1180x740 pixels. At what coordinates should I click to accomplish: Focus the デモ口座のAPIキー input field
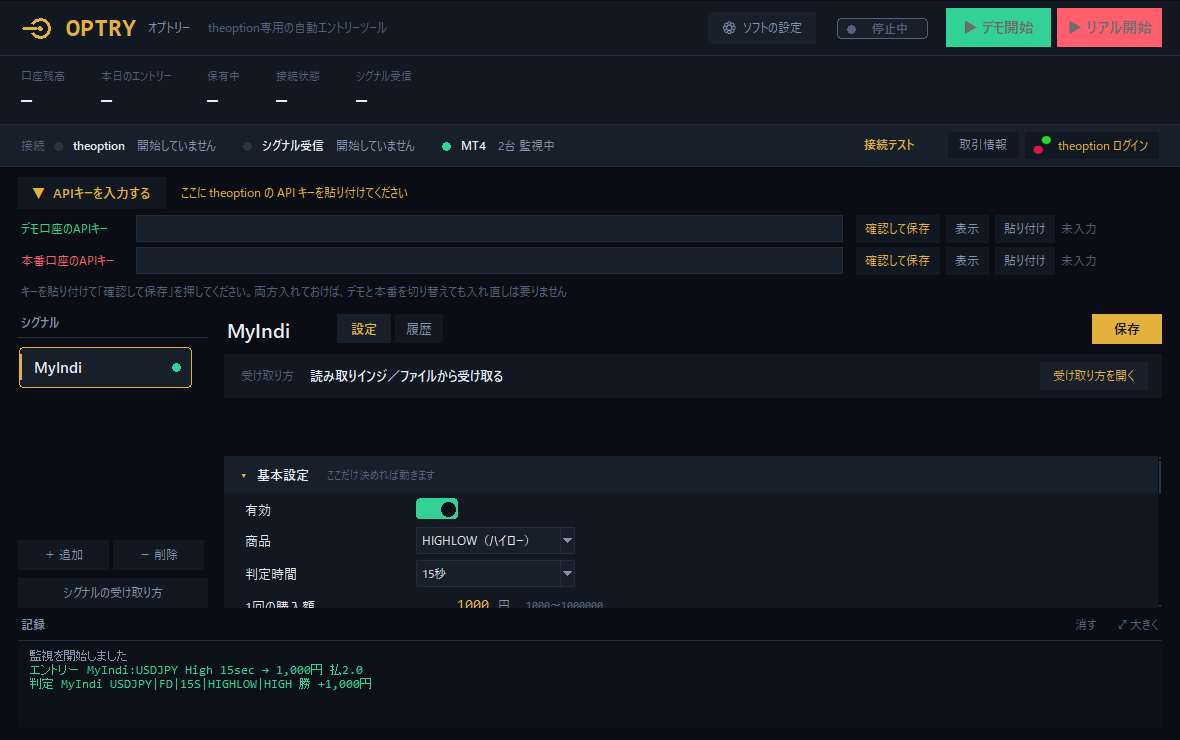point(489,229)
